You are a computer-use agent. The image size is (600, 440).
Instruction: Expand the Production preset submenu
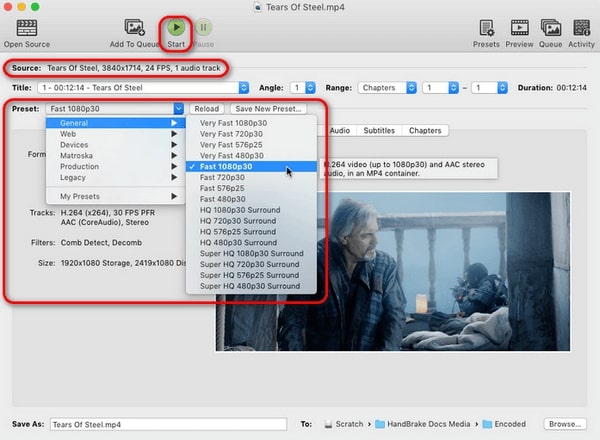tap(116, 166)
